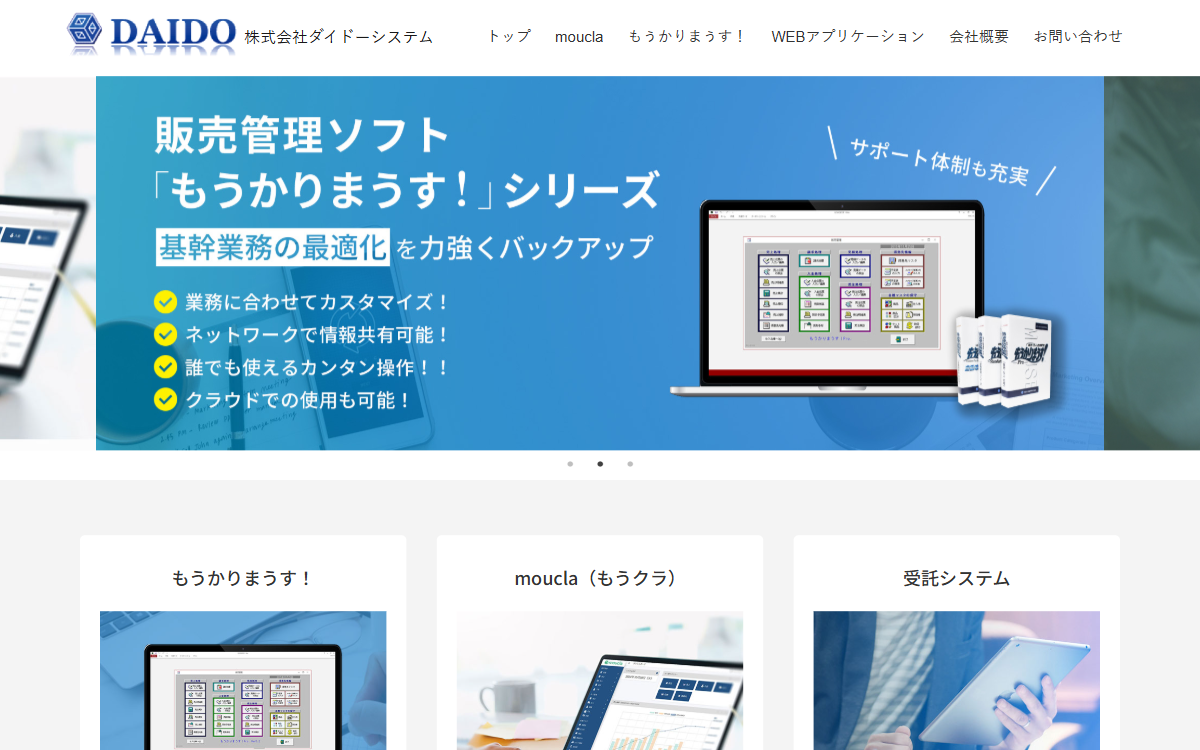Open the 会社概要 page
Viewport: 1200px width, 750px height.
pos(979,36)
